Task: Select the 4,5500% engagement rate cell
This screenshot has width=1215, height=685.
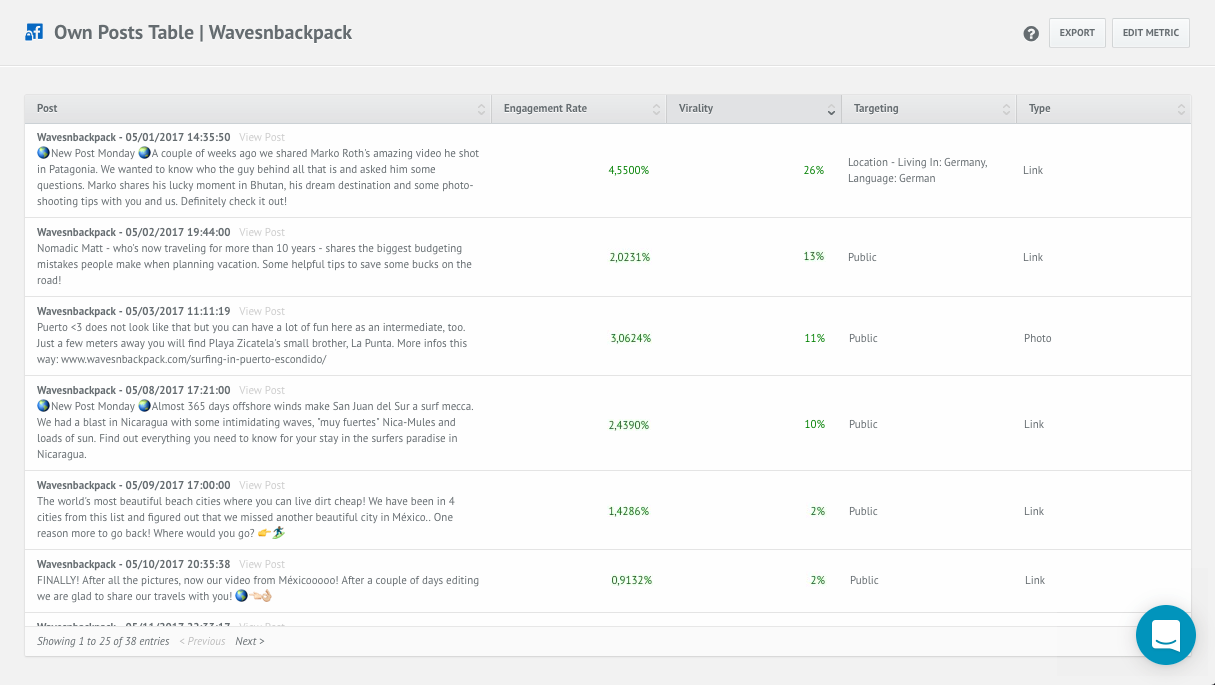Action: pos(629,170)
